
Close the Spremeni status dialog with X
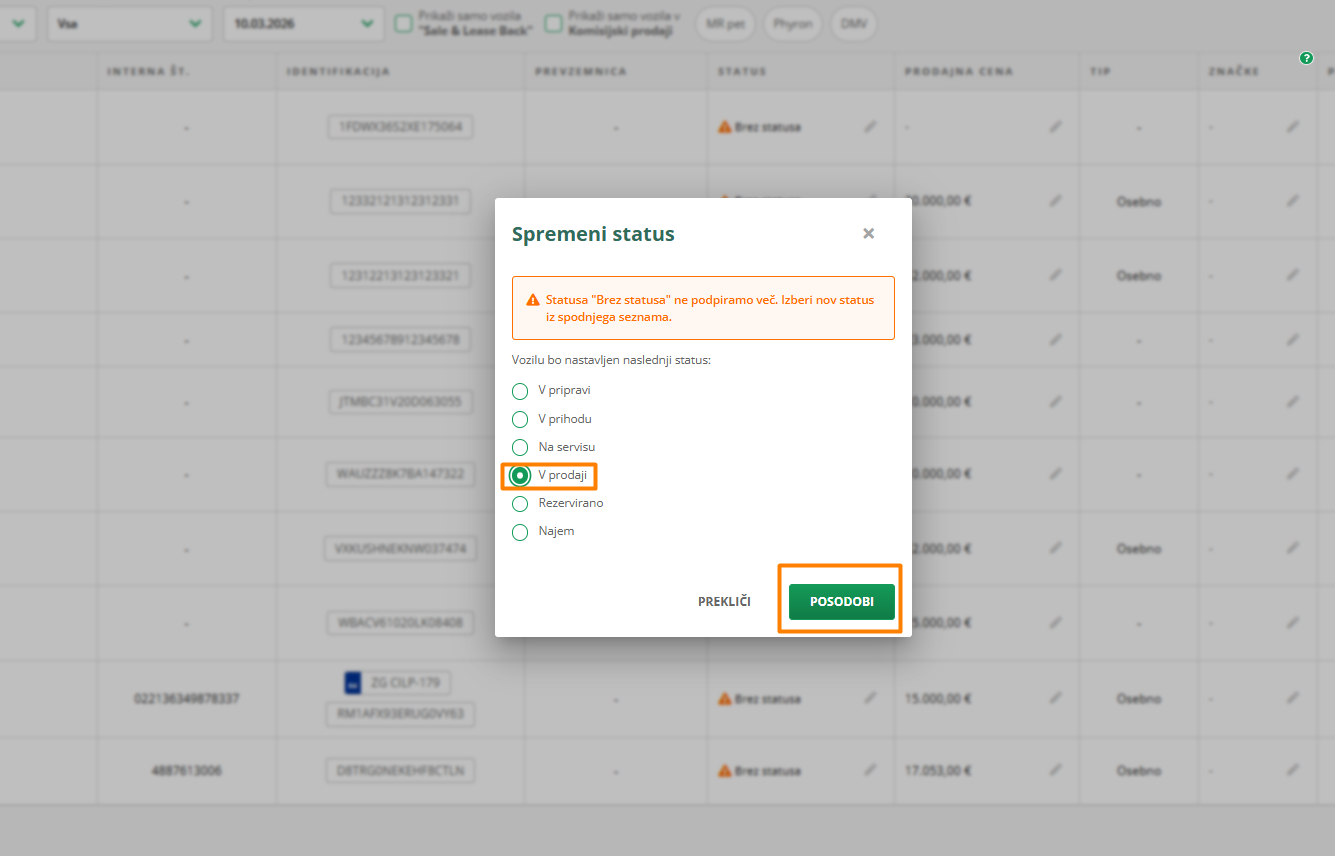(x=868, y=233)
